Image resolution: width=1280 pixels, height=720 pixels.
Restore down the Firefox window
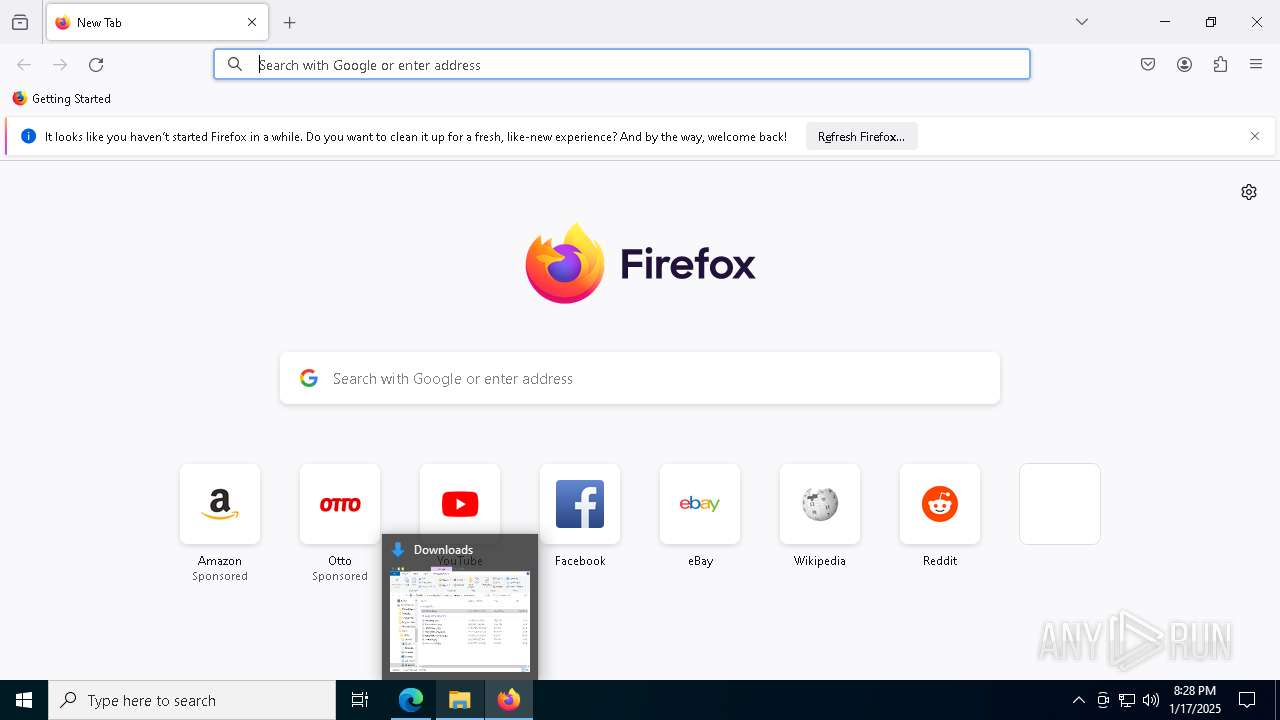[x=1211, y=22]
